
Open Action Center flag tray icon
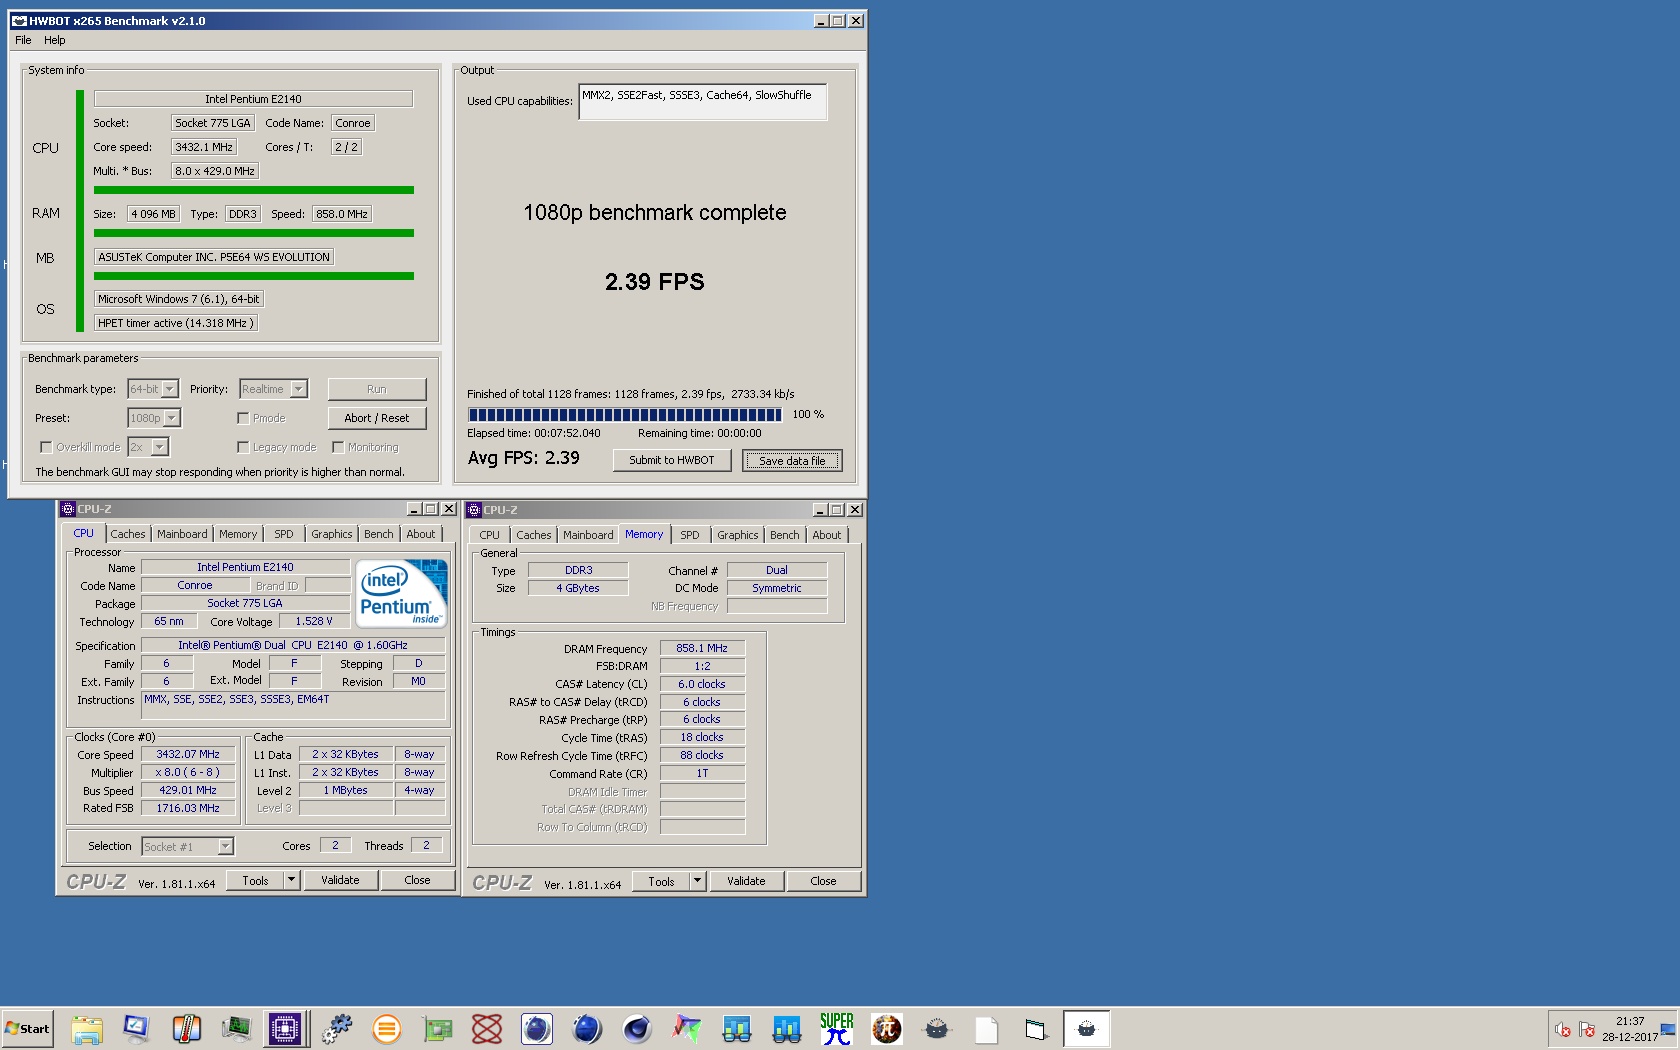pyautogui.click(x=1587, y=1029)
